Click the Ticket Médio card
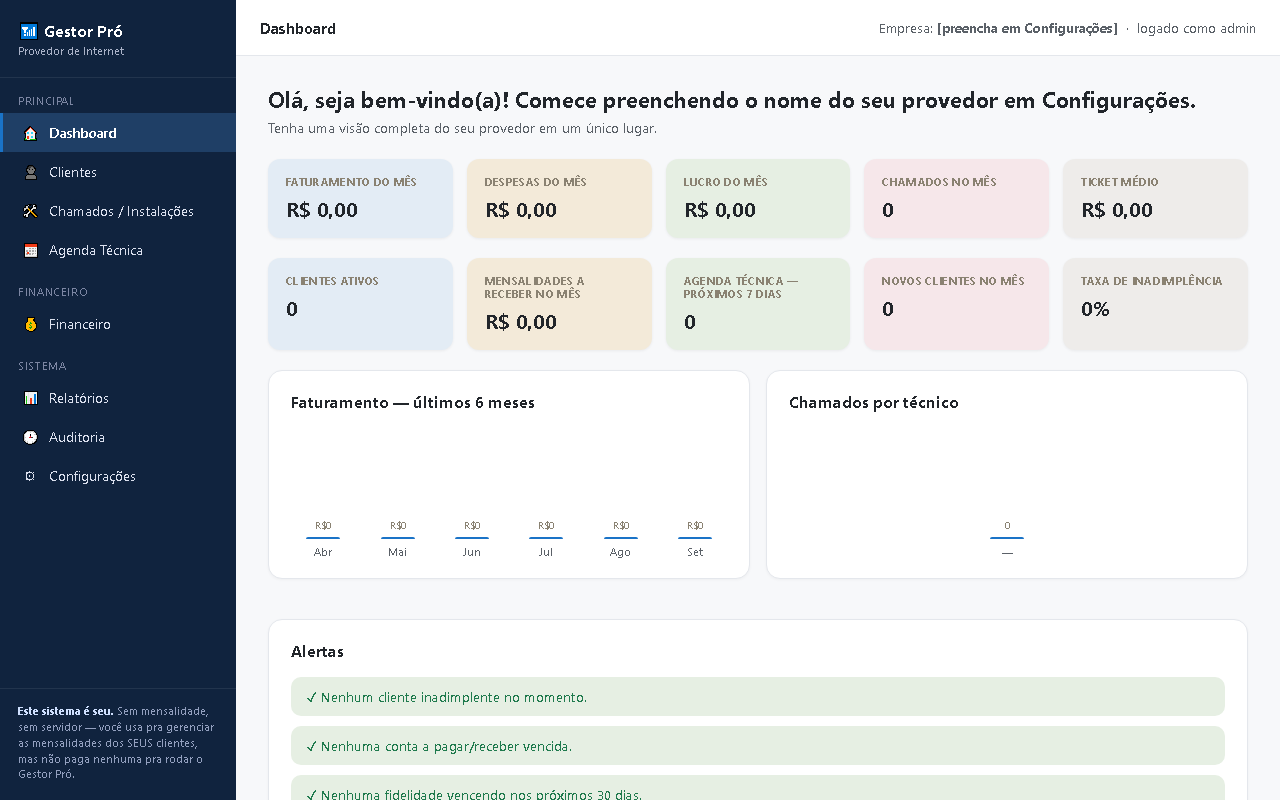The width and height of the screenshot is (1280, 800). coord(1155,198)
